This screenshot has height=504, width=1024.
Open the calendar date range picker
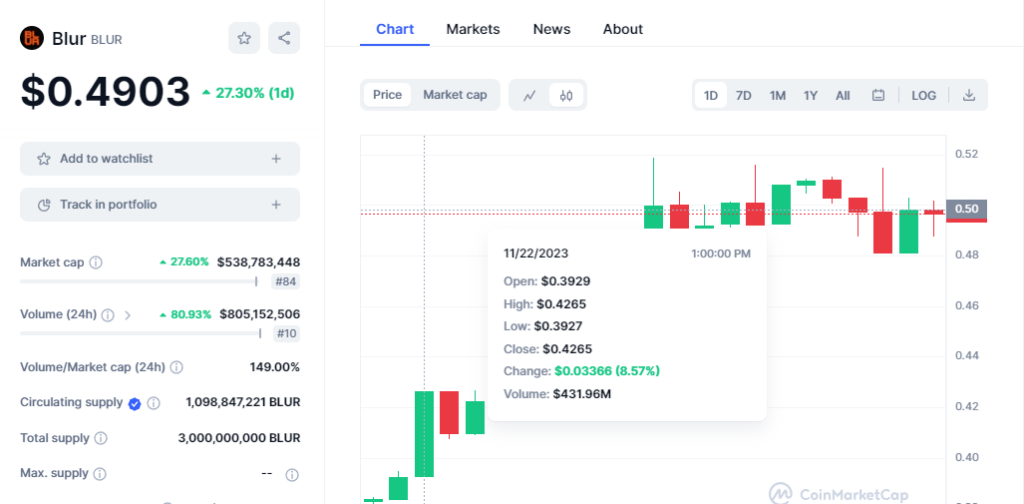878,95
